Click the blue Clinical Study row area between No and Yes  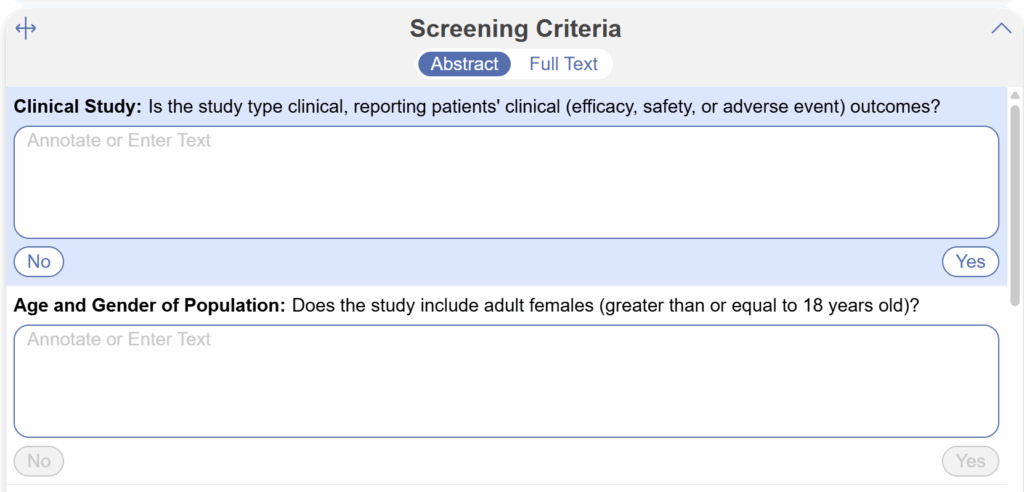point(500,262)
